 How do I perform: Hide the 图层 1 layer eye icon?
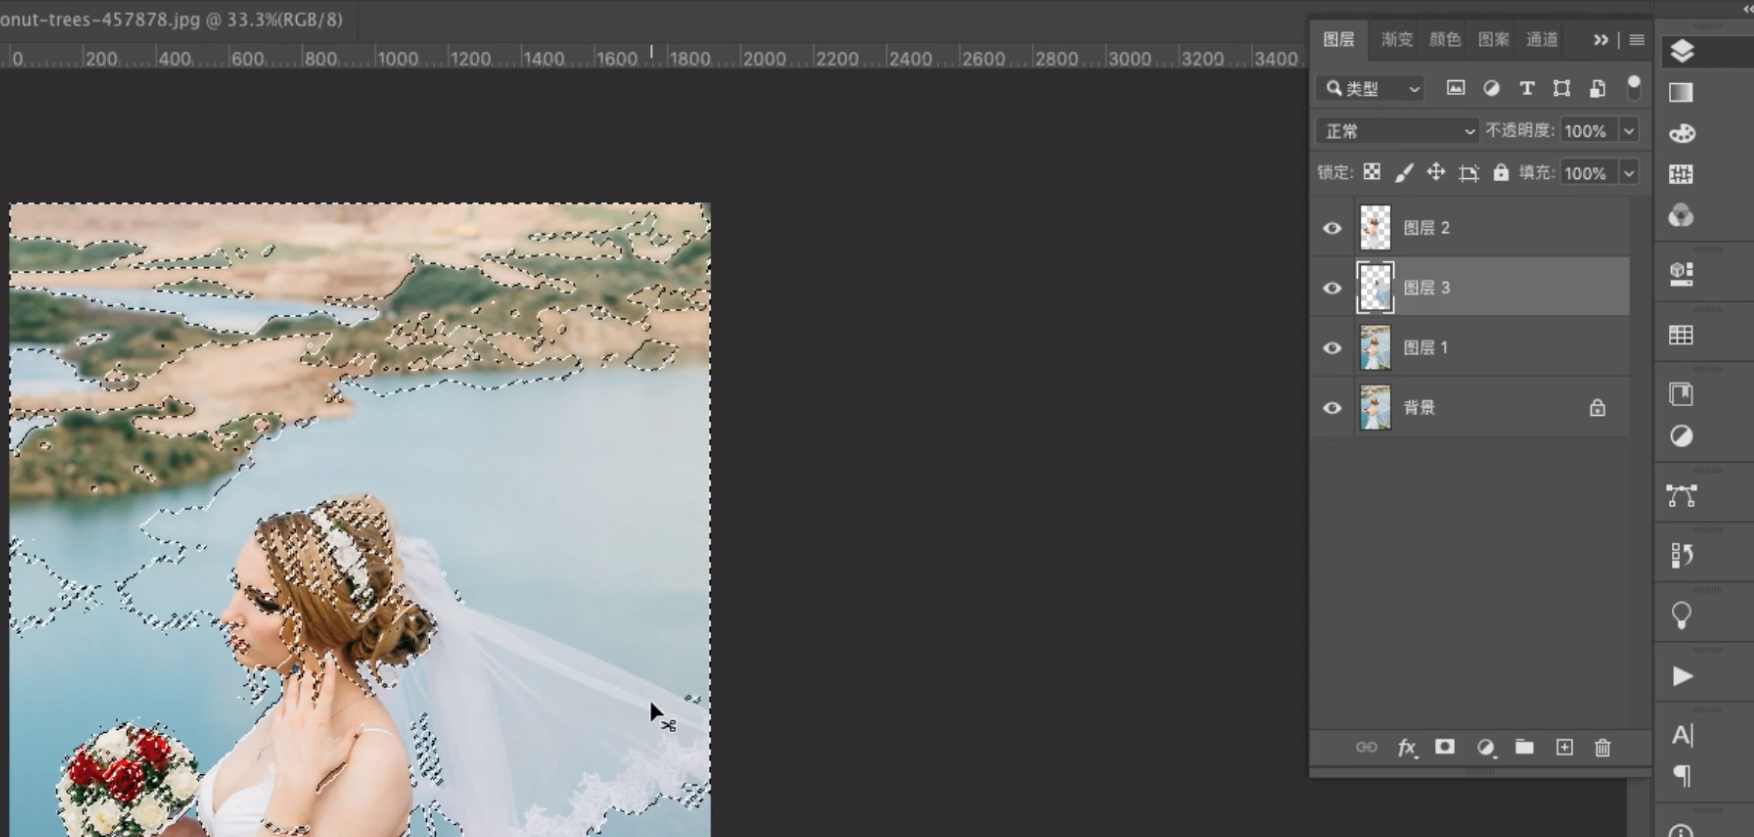1332,348
